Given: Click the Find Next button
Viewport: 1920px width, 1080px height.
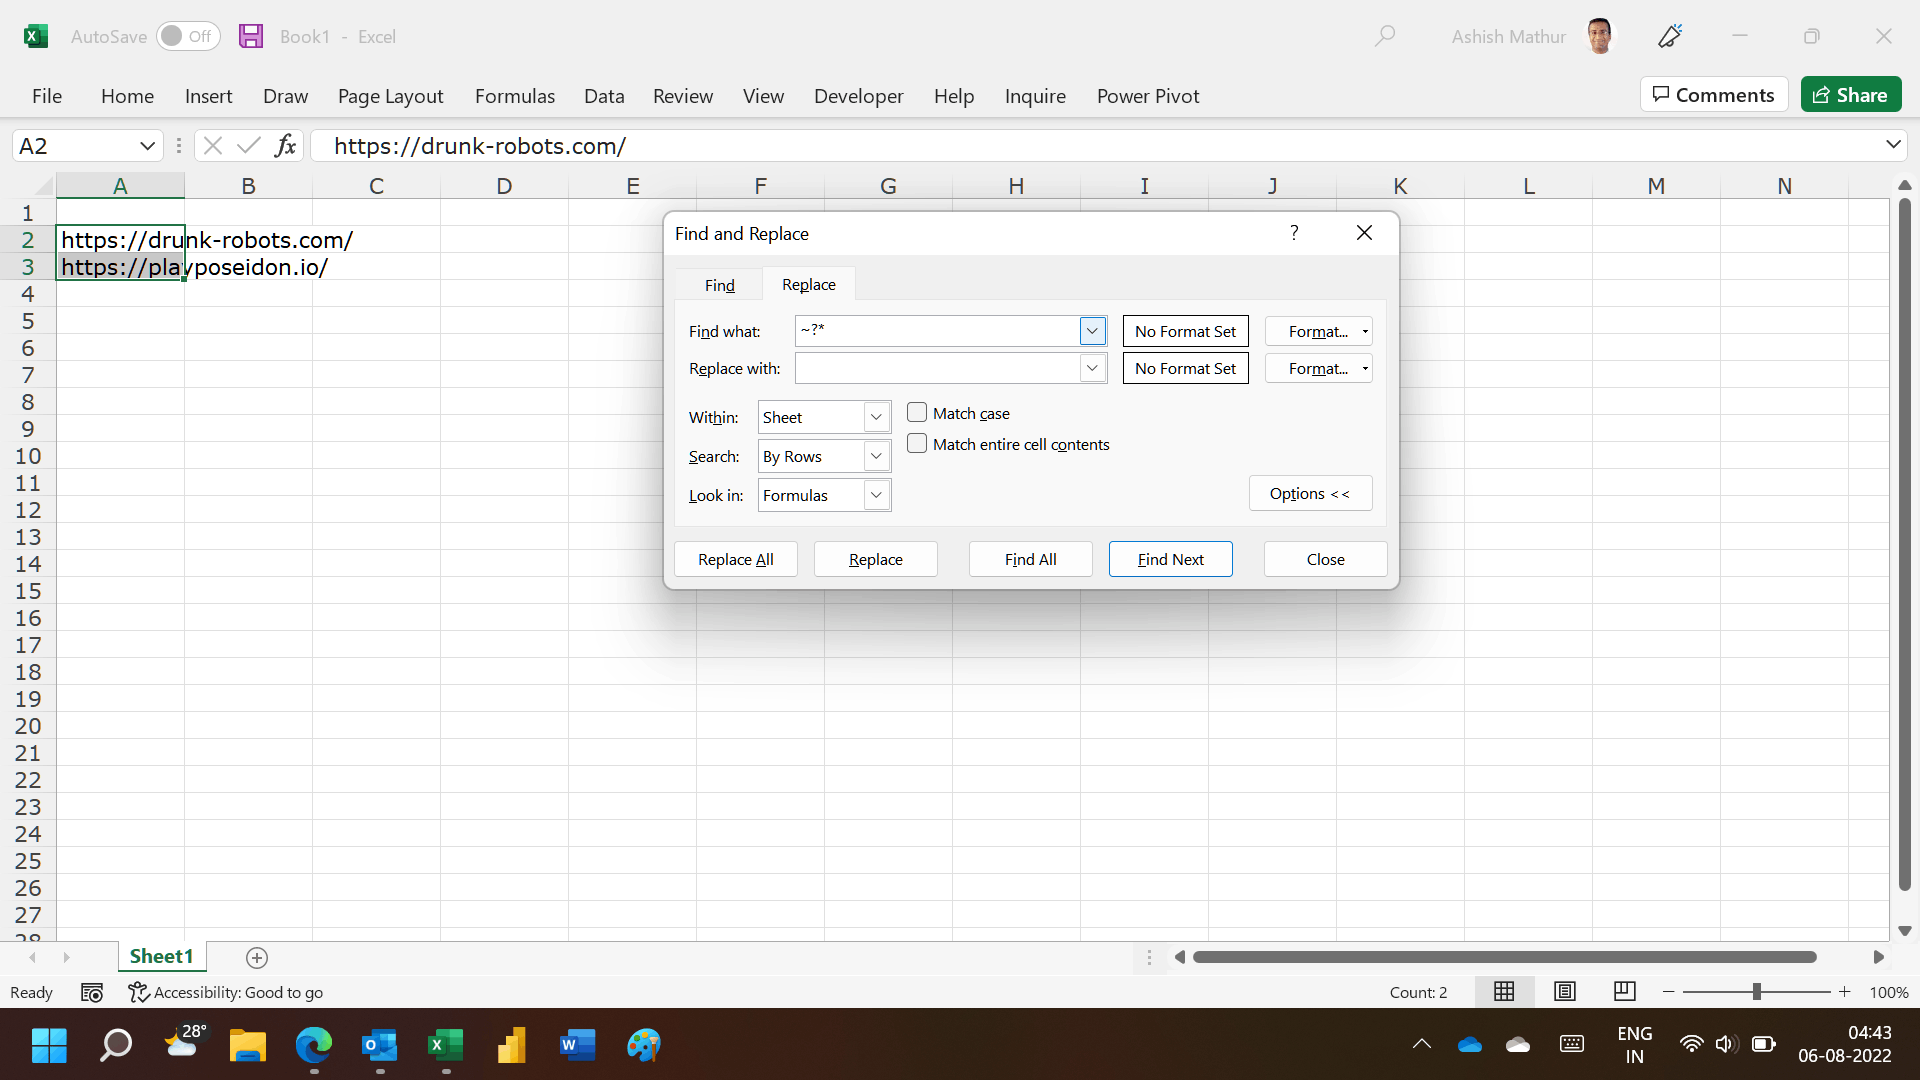Looking at the screenshot, I should (x=1170, y=559).
